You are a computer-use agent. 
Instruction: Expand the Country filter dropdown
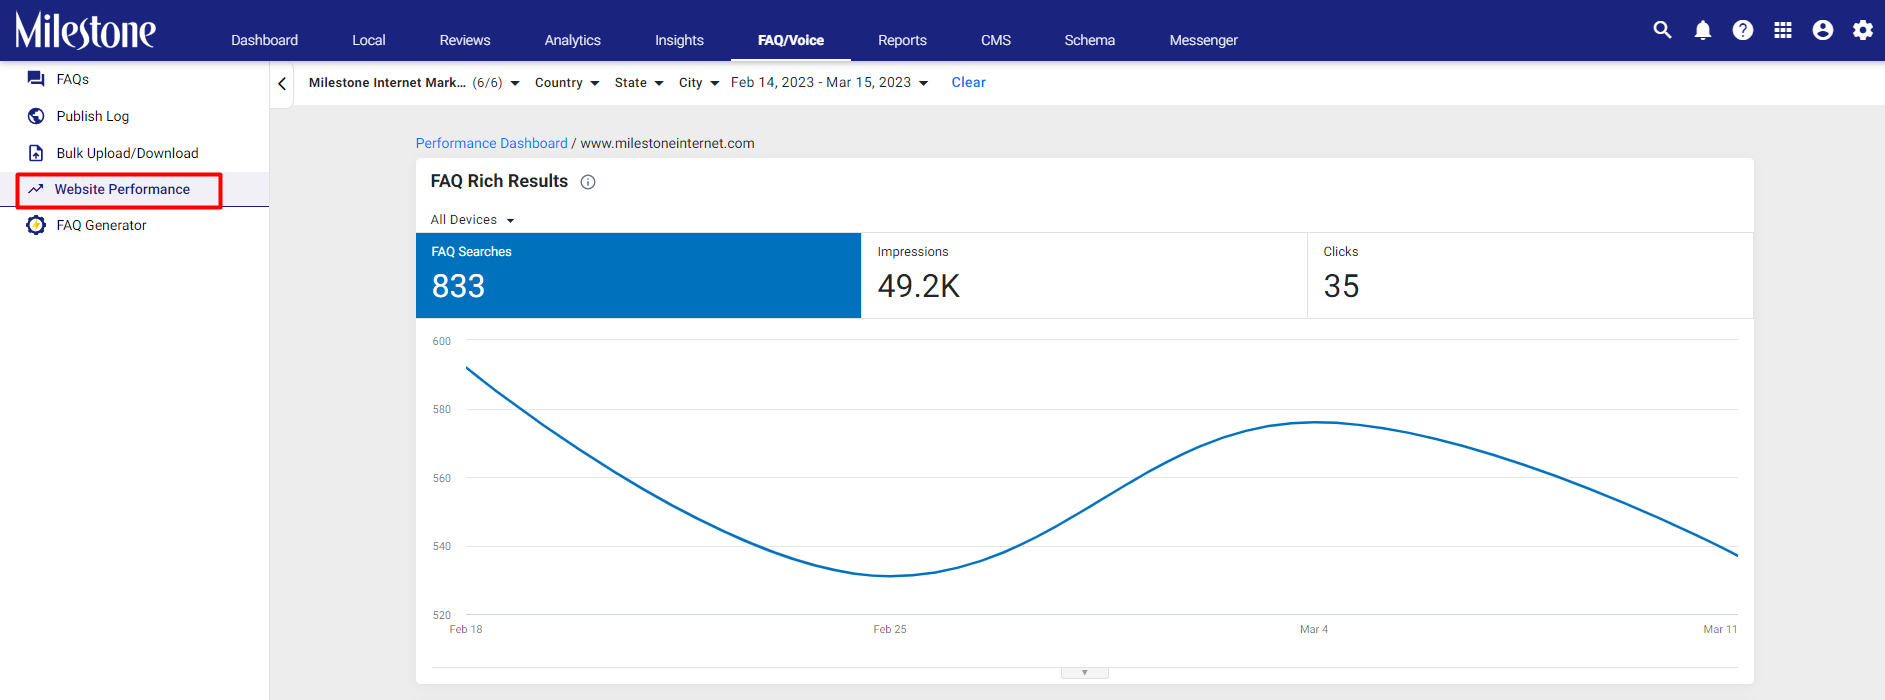567,83
